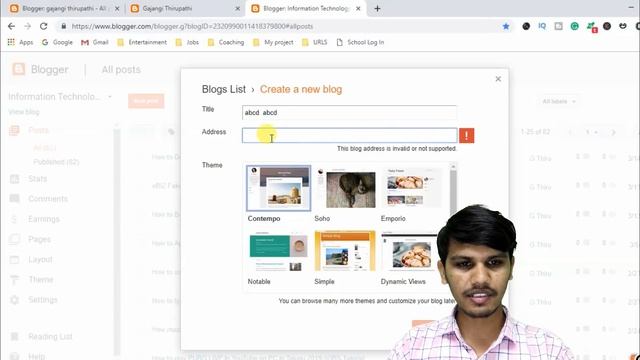Click the green Grammarly extension icon
The image size is (640, 360).
click(574, 26)
